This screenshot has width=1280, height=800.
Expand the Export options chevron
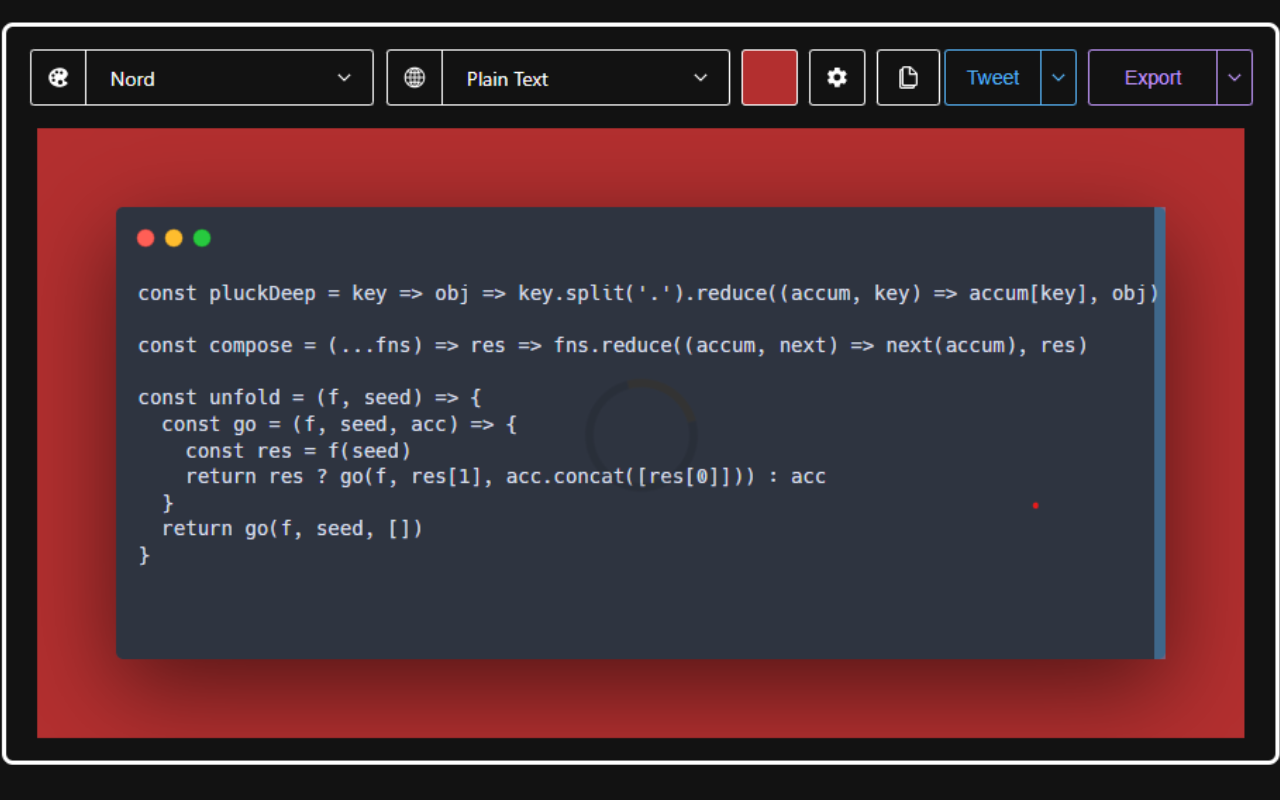coord(1235,77)
